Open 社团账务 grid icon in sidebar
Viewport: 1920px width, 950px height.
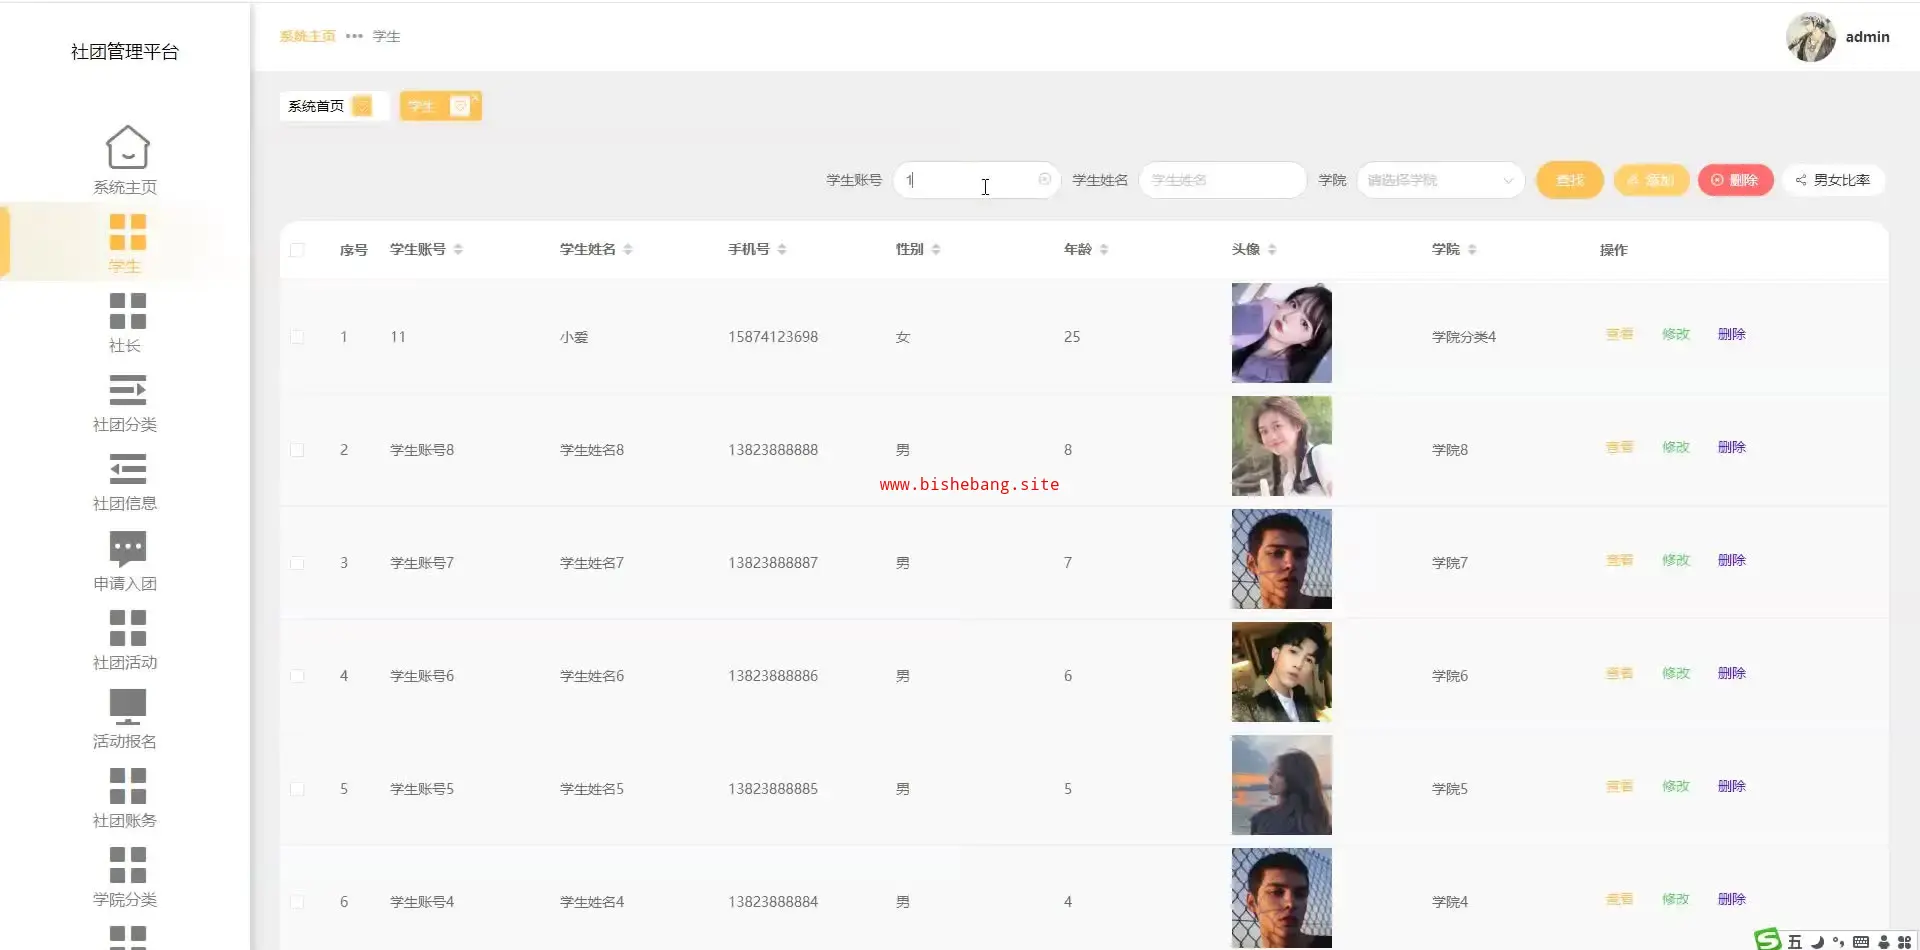coord(127,786)
